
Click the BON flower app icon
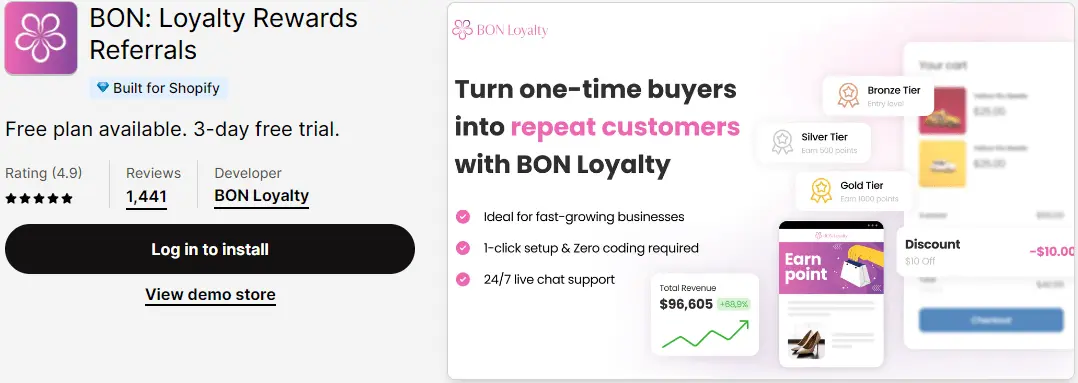(41, 39)
